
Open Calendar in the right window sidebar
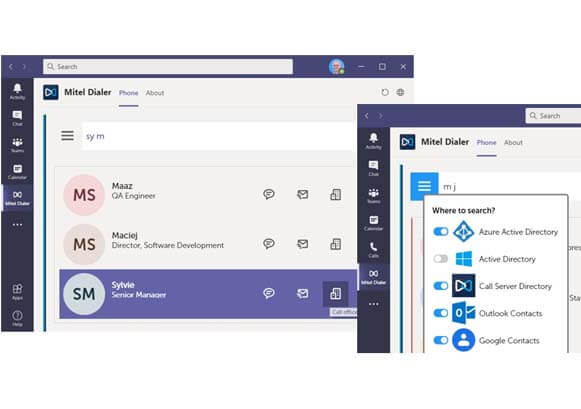tap(374, 223)
